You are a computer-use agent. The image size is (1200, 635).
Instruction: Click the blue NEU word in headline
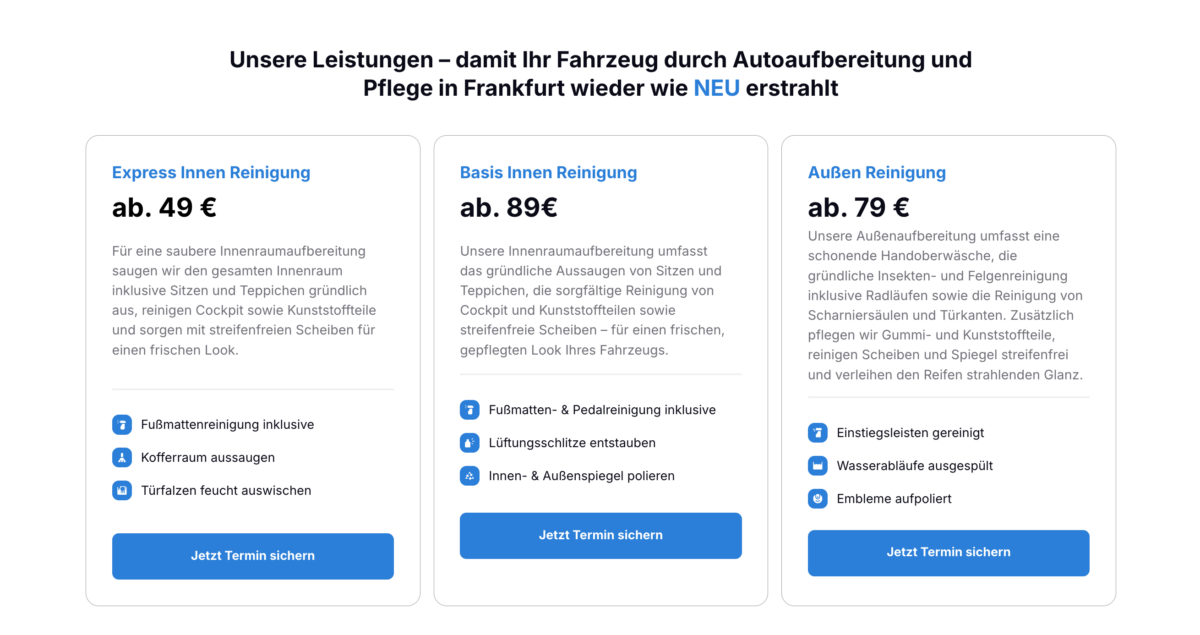click(x=716, y=88)
